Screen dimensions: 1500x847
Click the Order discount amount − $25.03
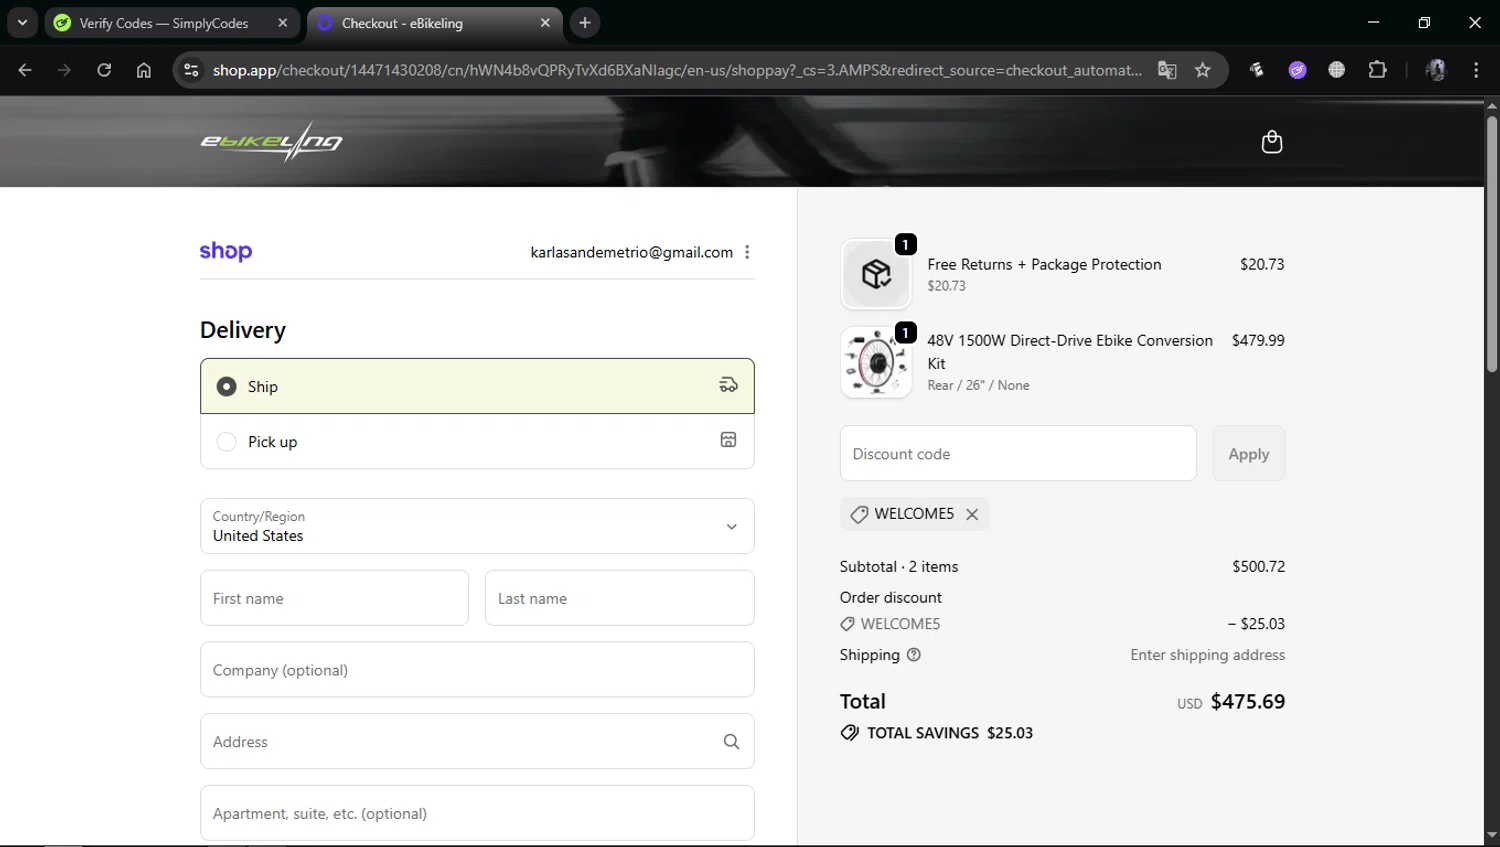point(1257,624)
